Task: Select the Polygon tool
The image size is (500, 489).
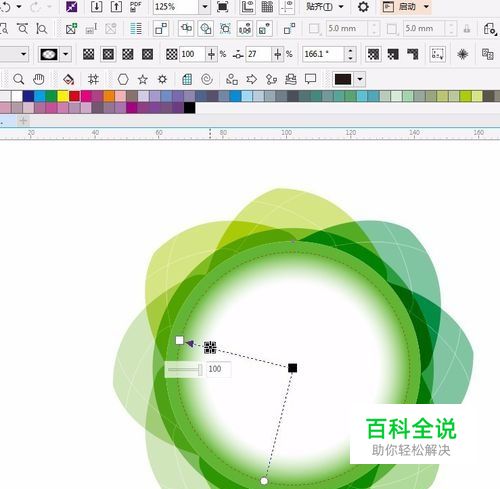Action: pyautogui.click(x=123, y=79)
